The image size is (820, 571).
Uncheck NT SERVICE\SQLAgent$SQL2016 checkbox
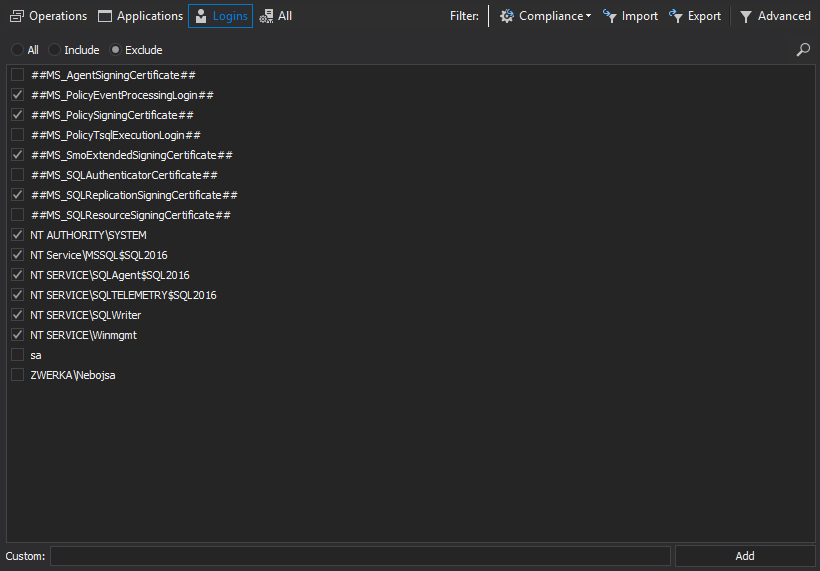[x=17, y=275]
